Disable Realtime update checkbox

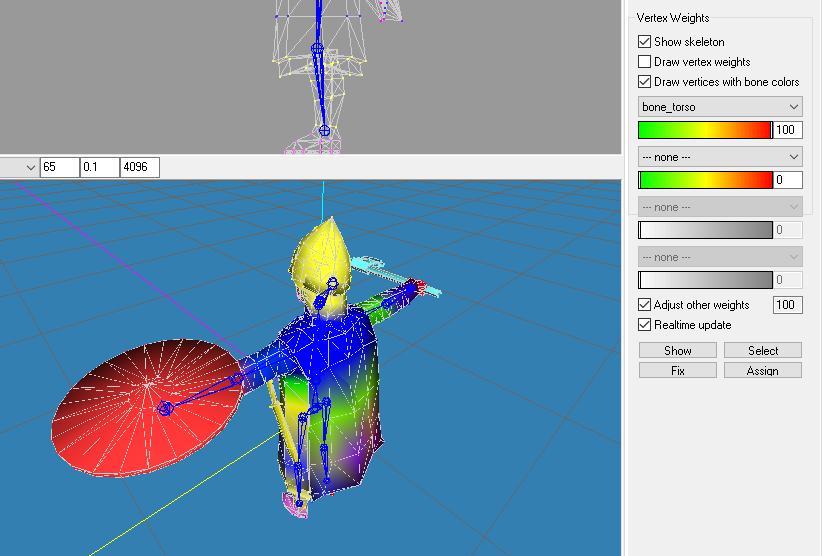point(644,324)
